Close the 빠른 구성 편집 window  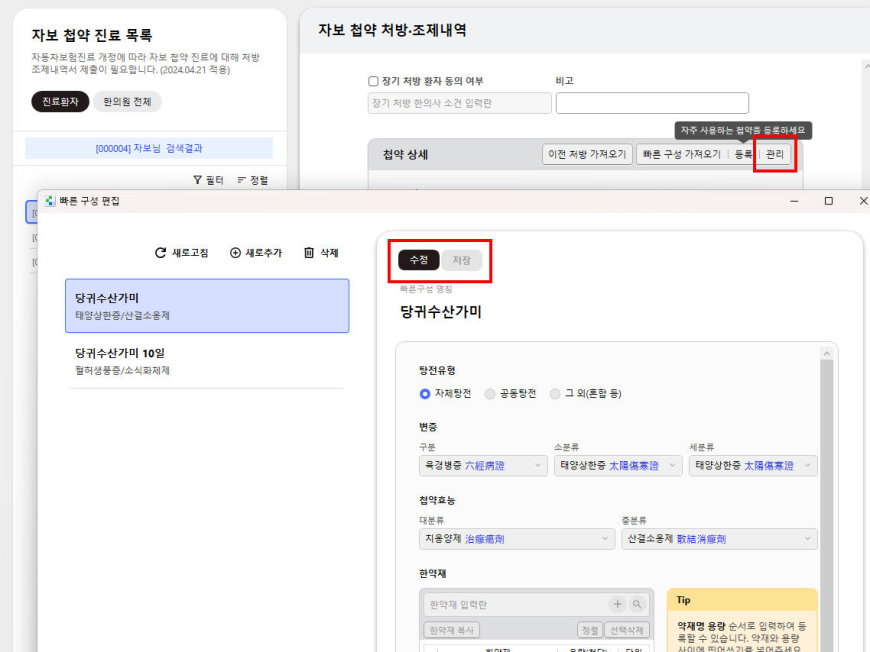(x=863, y=201)
